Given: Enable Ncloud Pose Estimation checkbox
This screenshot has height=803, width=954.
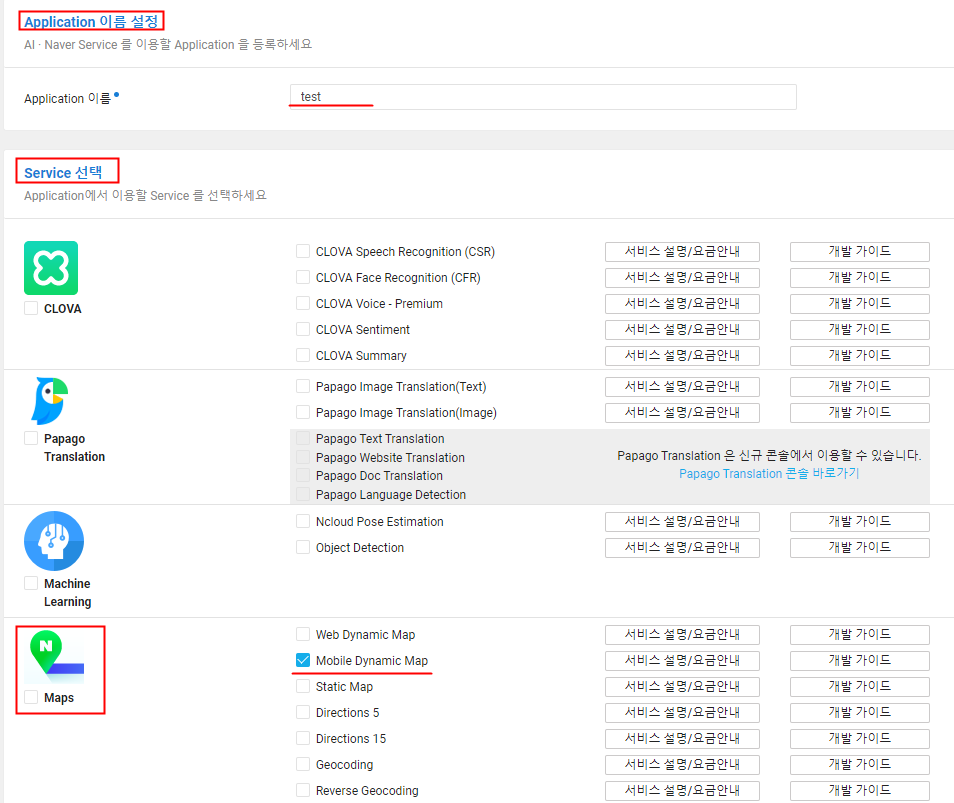Looking at the screenshot, I should (x=303, y=521).
